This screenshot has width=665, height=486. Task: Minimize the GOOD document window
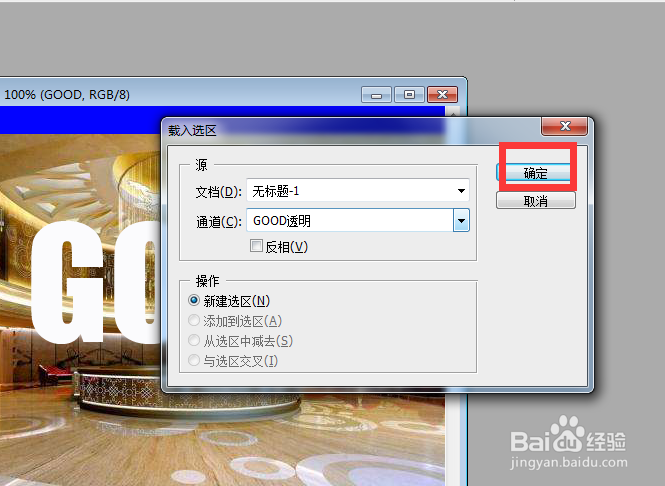point(376,95)
